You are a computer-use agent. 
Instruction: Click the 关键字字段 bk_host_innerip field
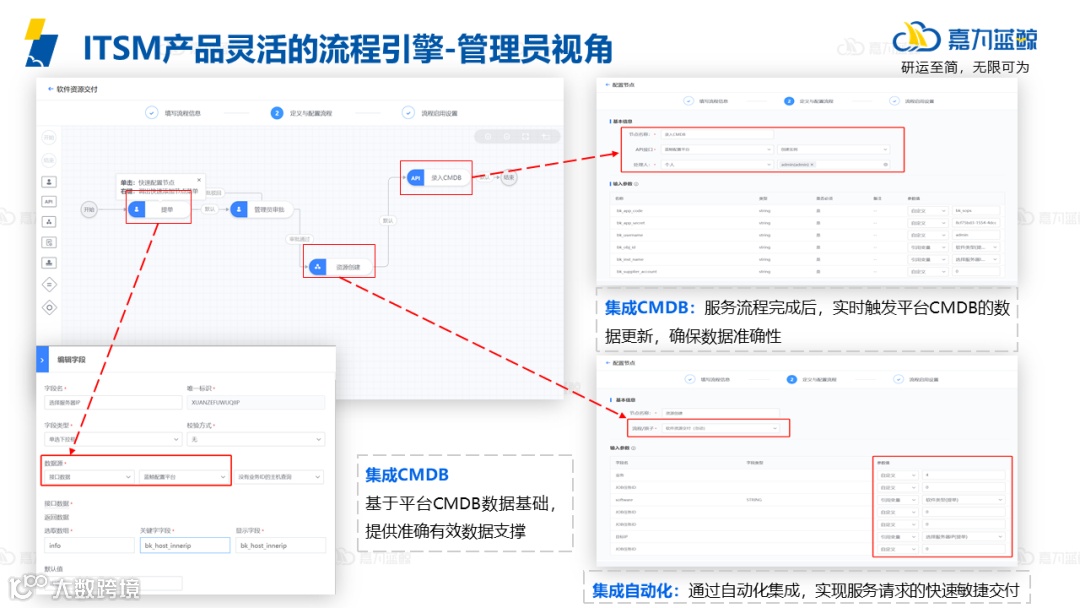point(185,545)
